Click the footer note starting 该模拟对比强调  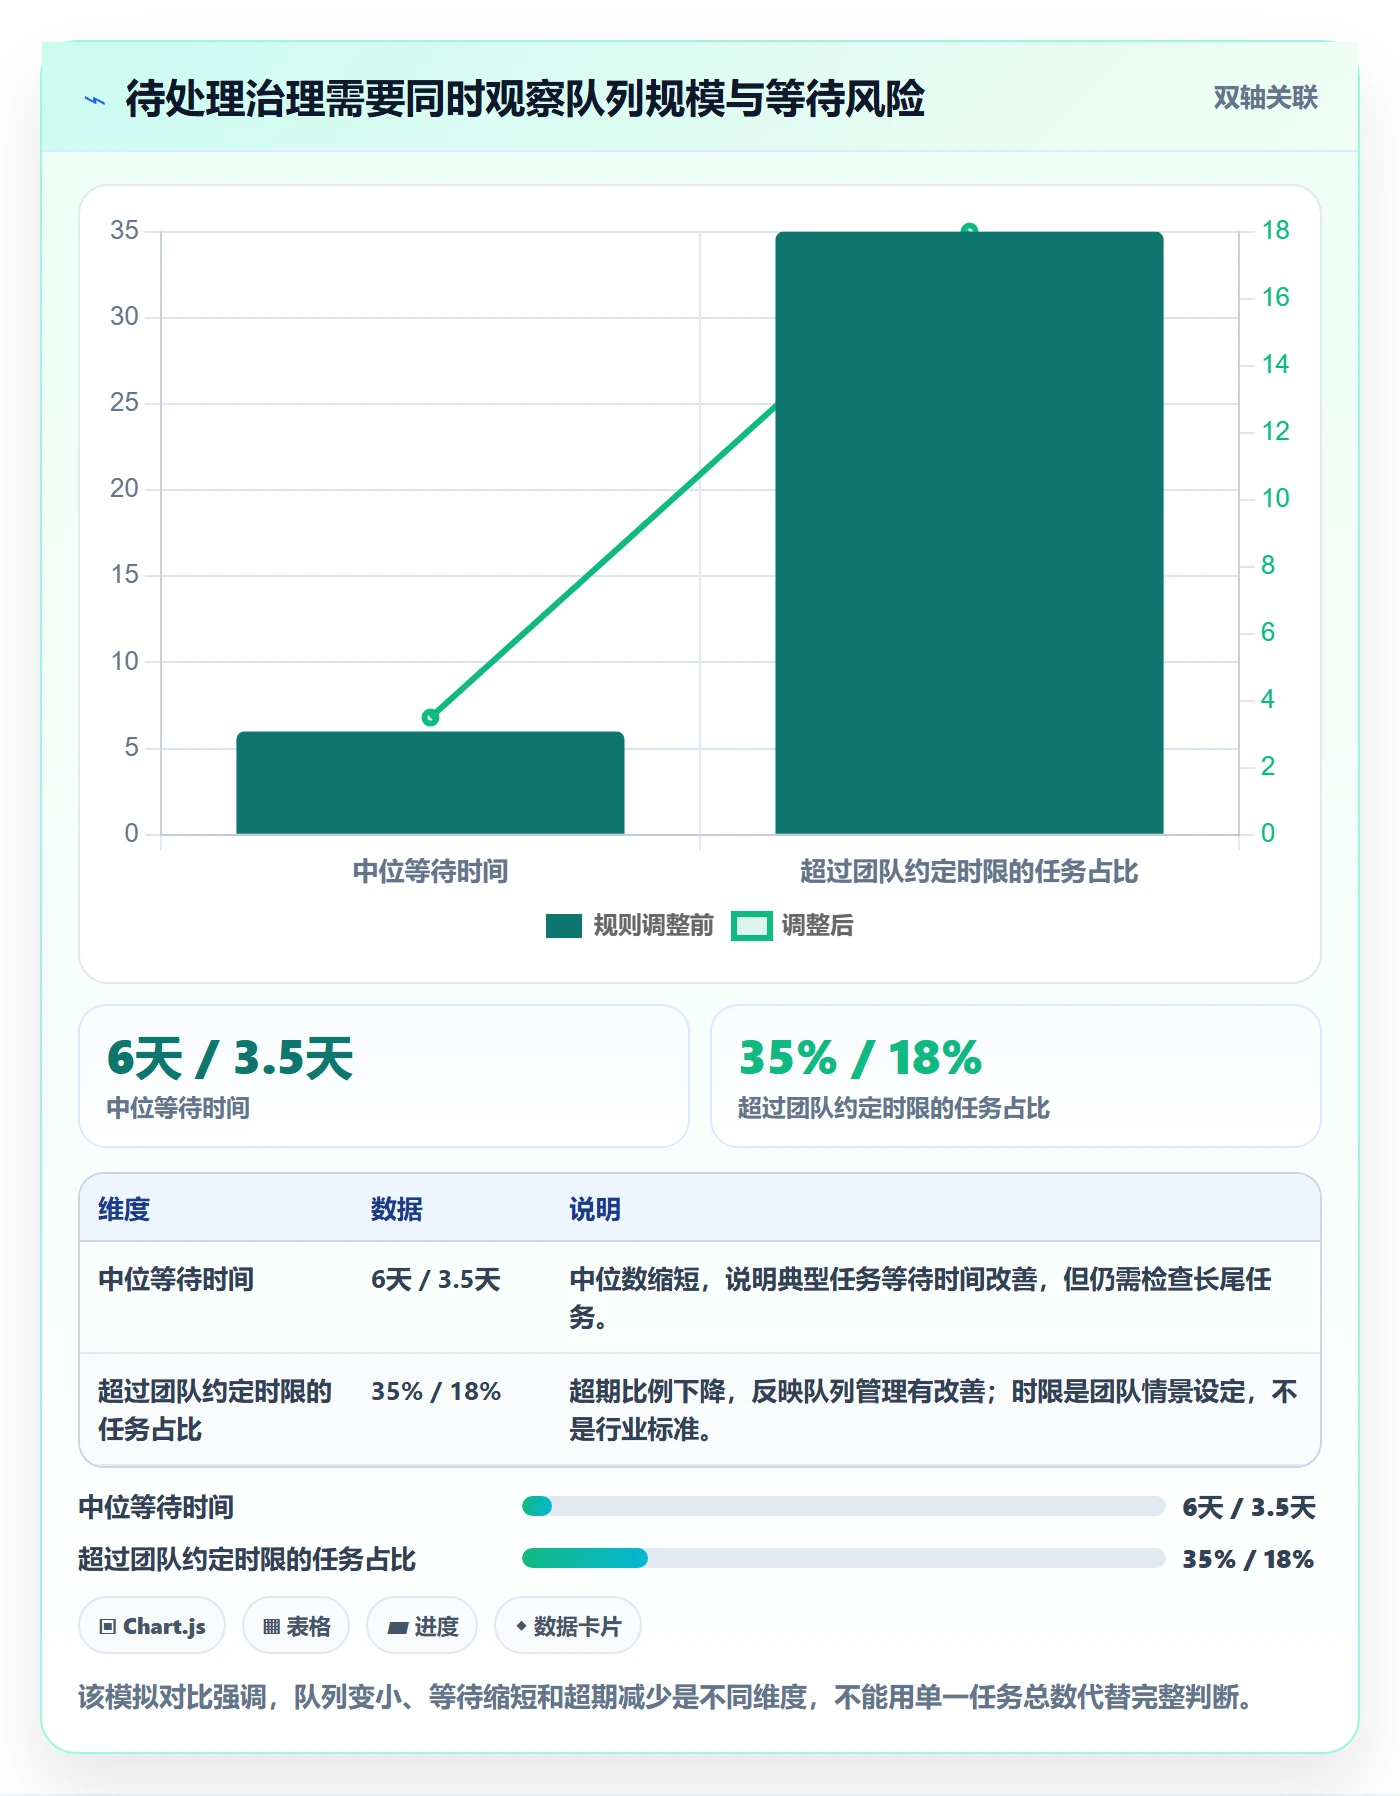(x=667, y=1697)
